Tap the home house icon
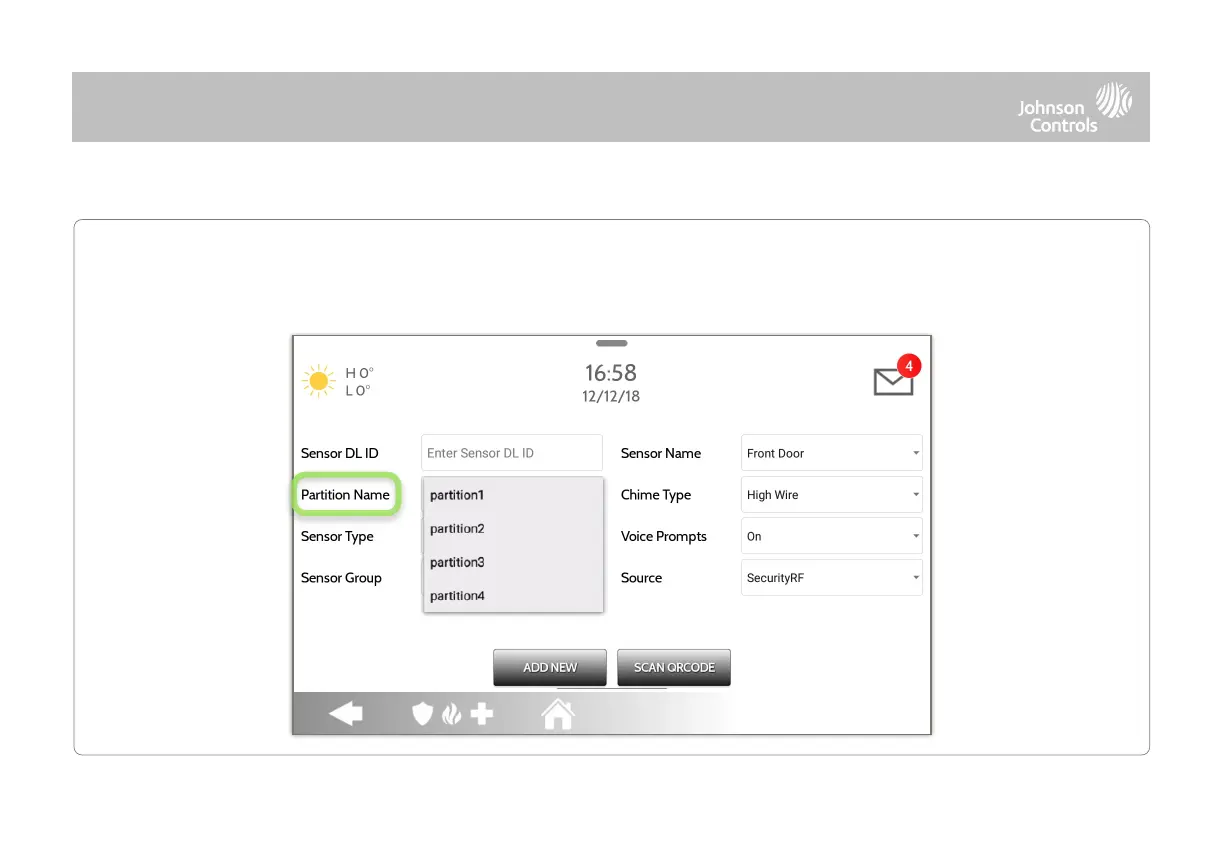The height and width of the screenshot is (864, 1224). [558, 713]
